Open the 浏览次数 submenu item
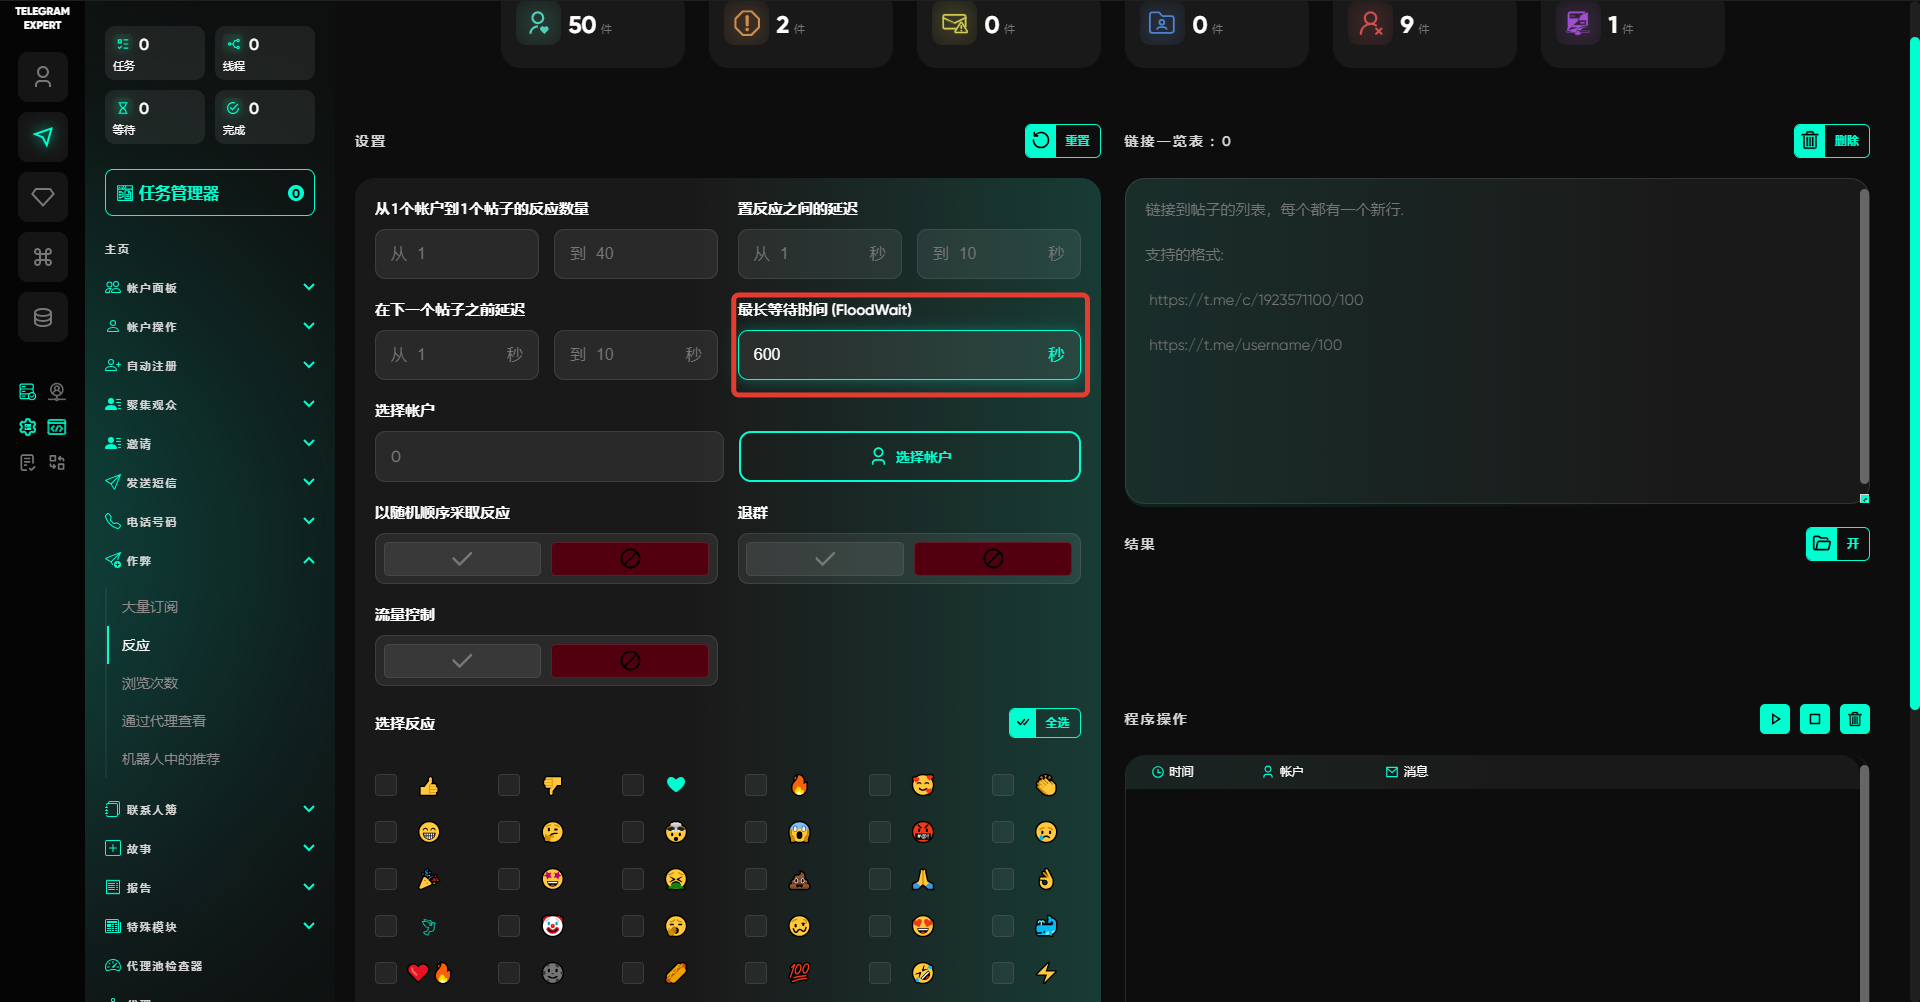Viewport: 1920px width, 1002px height. 150,683
